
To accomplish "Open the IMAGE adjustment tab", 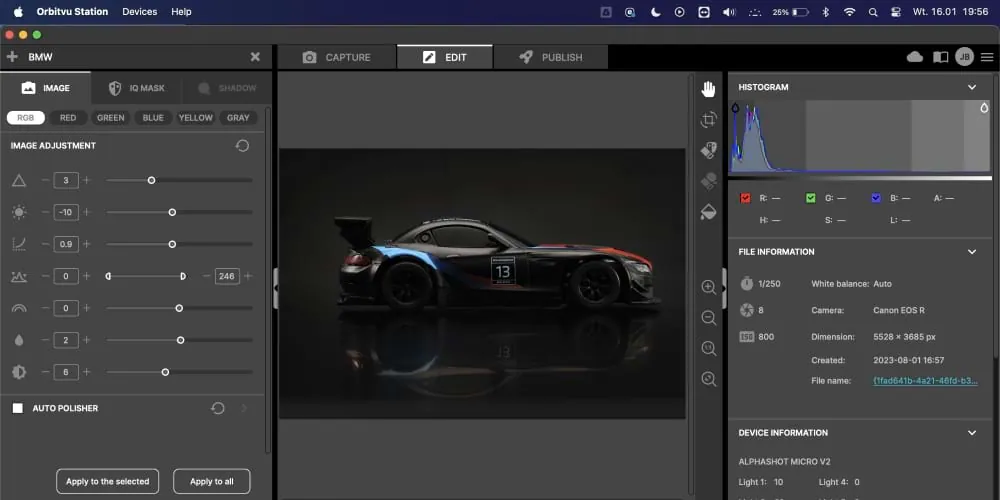I will click(x=46, y=88).
